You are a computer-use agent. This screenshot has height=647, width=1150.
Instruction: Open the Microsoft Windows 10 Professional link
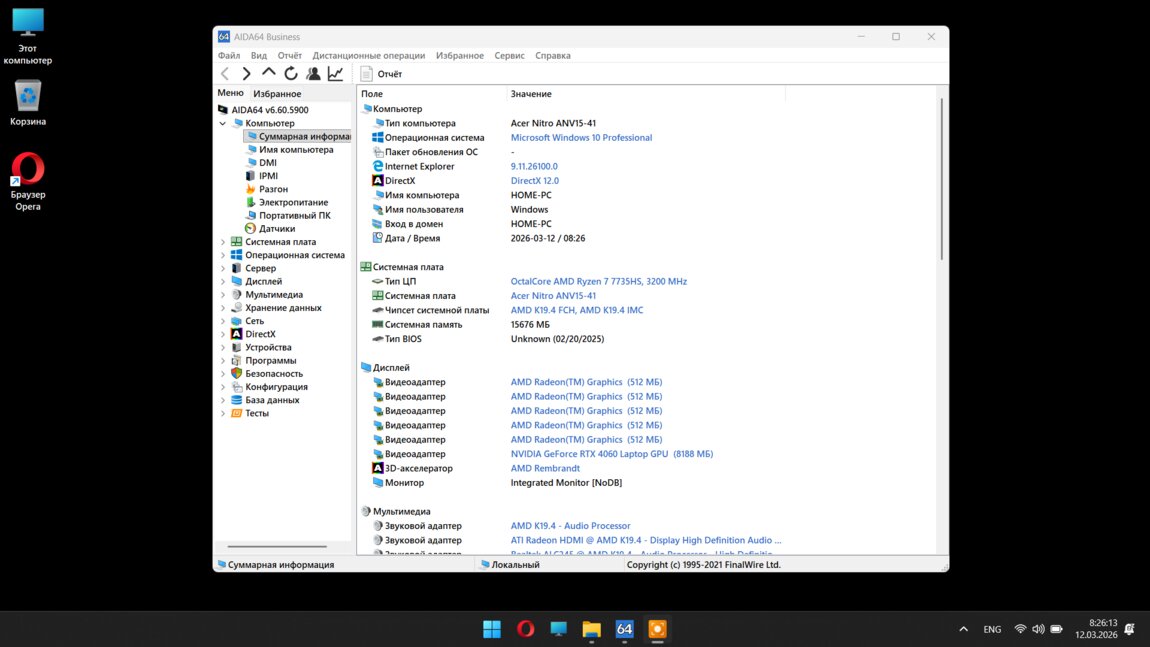click(581, 138)
